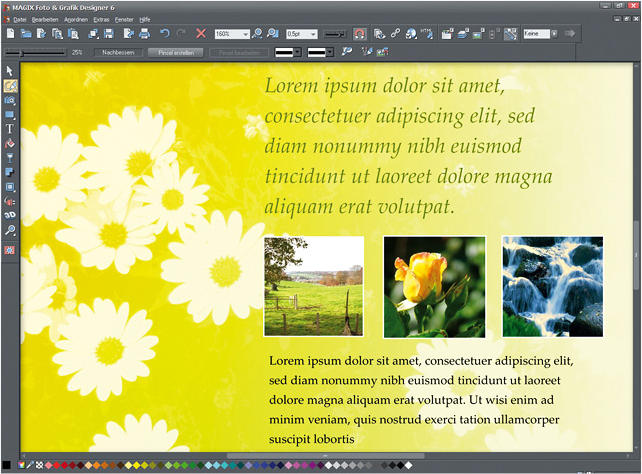Image resolution: width=642 pixels, height=474 pixels.
Task: Select the 3D extrude tool
Action: (x=10, y=215)
